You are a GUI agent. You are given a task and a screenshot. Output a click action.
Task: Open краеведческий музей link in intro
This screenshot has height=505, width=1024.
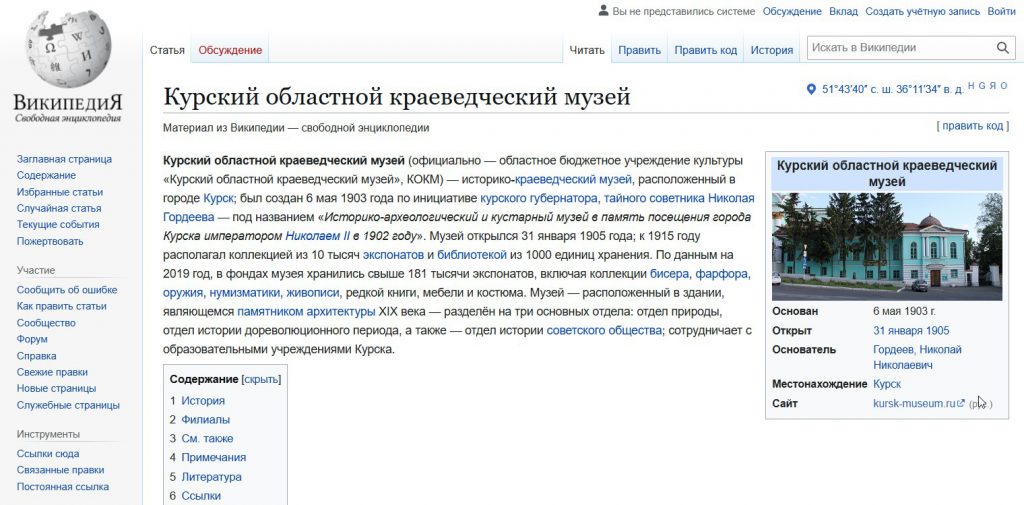pyautogui.click(x=573, y=179)
